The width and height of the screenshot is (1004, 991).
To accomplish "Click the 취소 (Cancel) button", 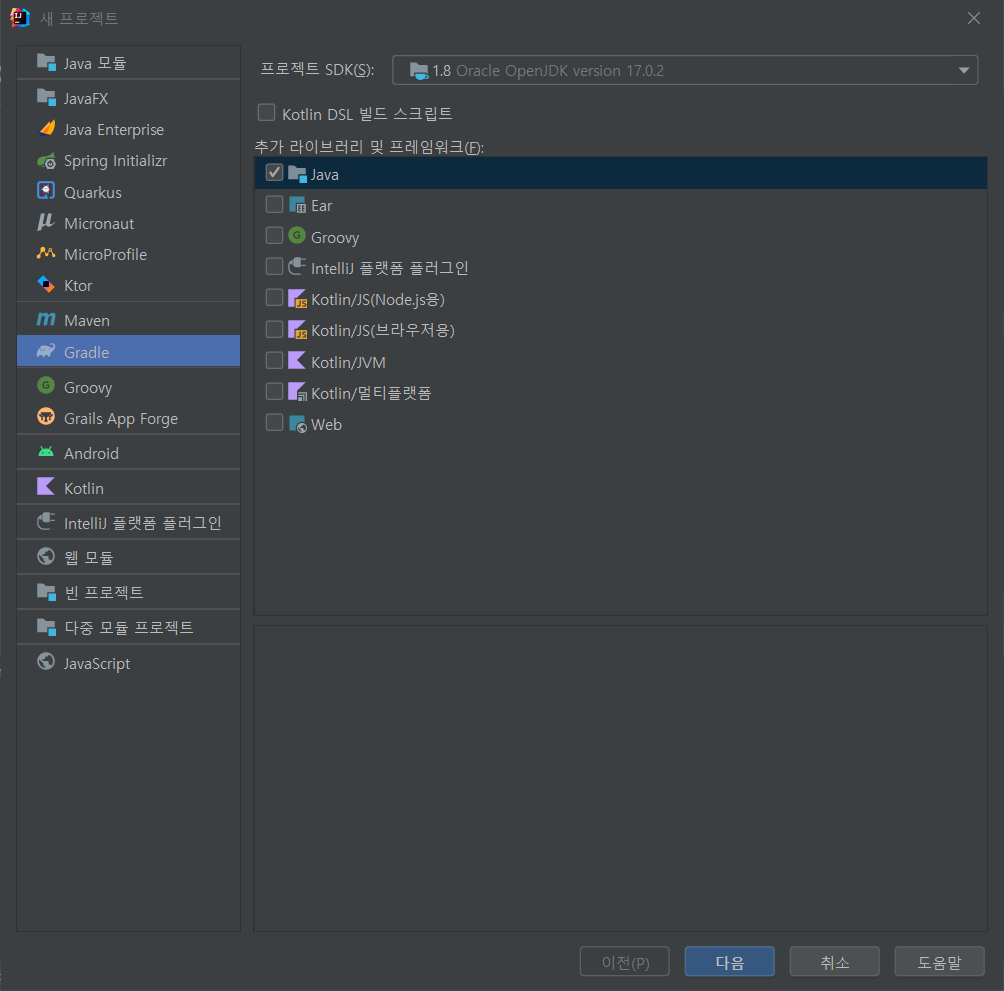I will point(834,962).
